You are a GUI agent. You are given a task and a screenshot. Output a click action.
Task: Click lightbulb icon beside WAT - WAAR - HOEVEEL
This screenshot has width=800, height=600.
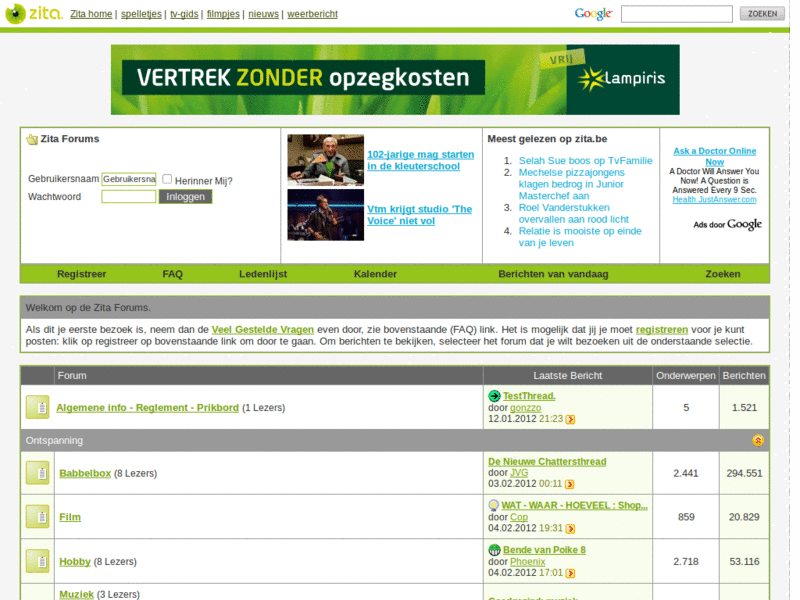(493, 505)
